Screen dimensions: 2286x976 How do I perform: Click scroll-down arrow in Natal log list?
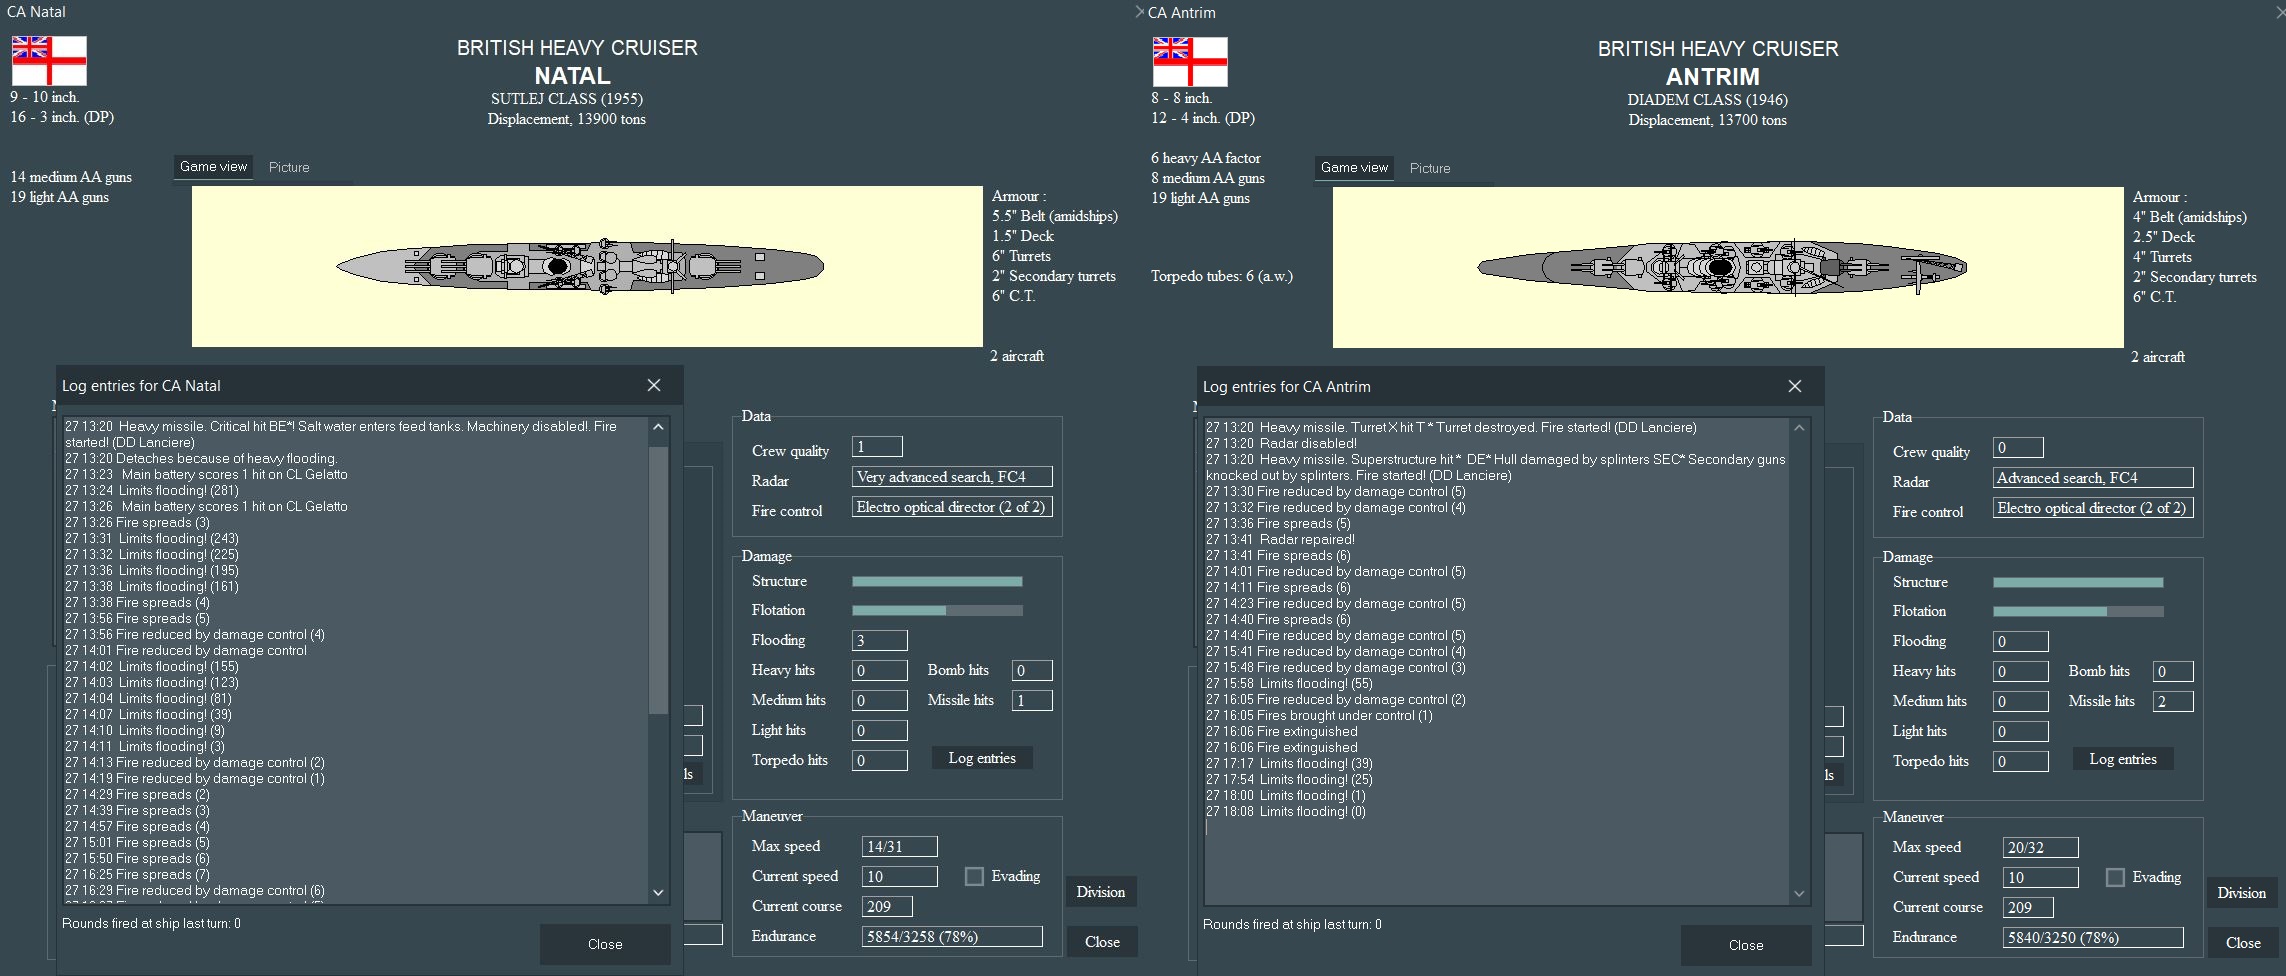pyautogui.click(x=658, y=892)
